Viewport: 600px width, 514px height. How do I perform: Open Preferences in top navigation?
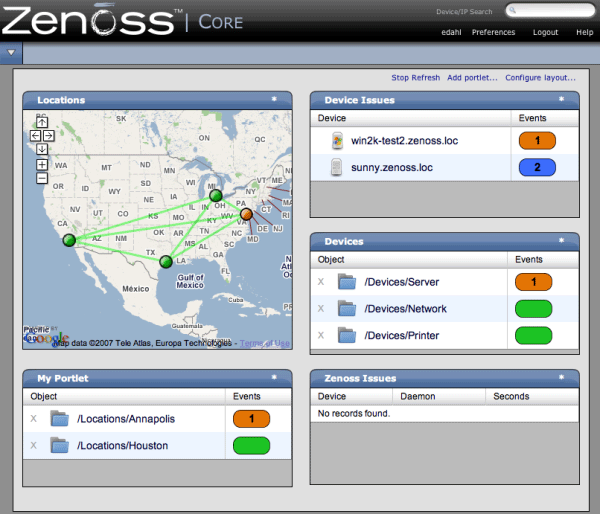point(493,32)
